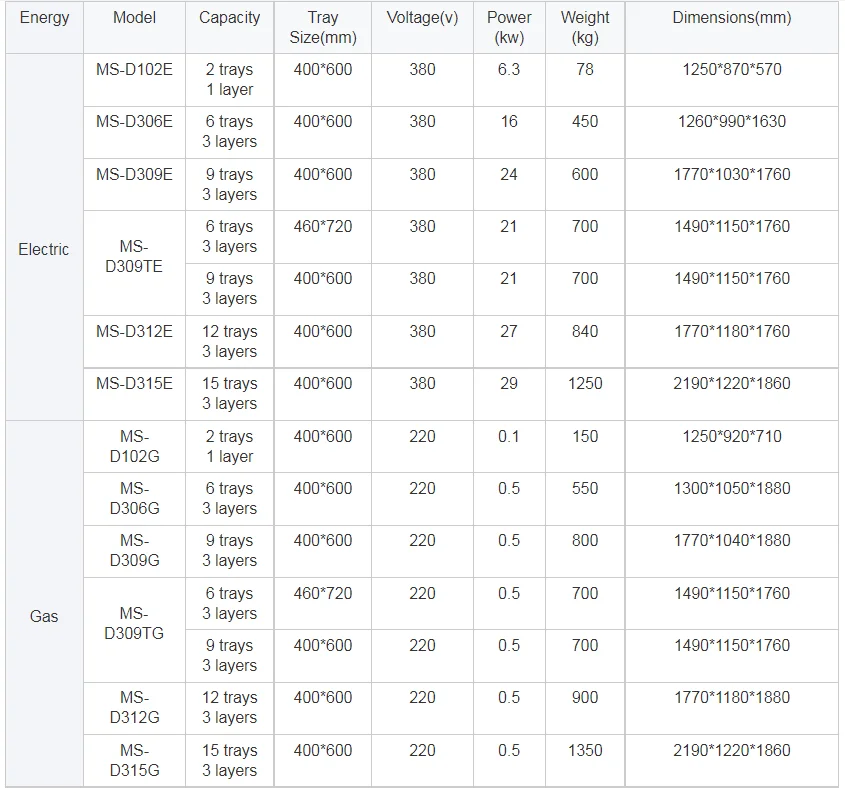The height and width of the screenshot is (793, 845).
Task: Click the 6.3 power value cell
Action: [x=509, y=70]
